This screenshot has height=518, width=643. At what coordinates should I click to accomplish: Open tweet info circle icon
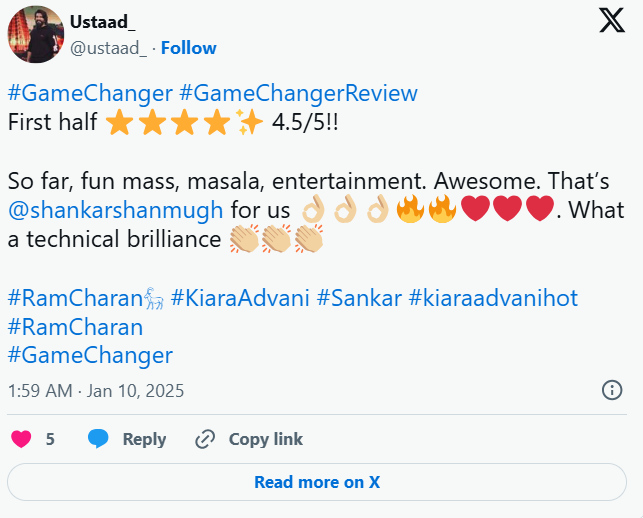pyautogui.click(x=612, y=390)
